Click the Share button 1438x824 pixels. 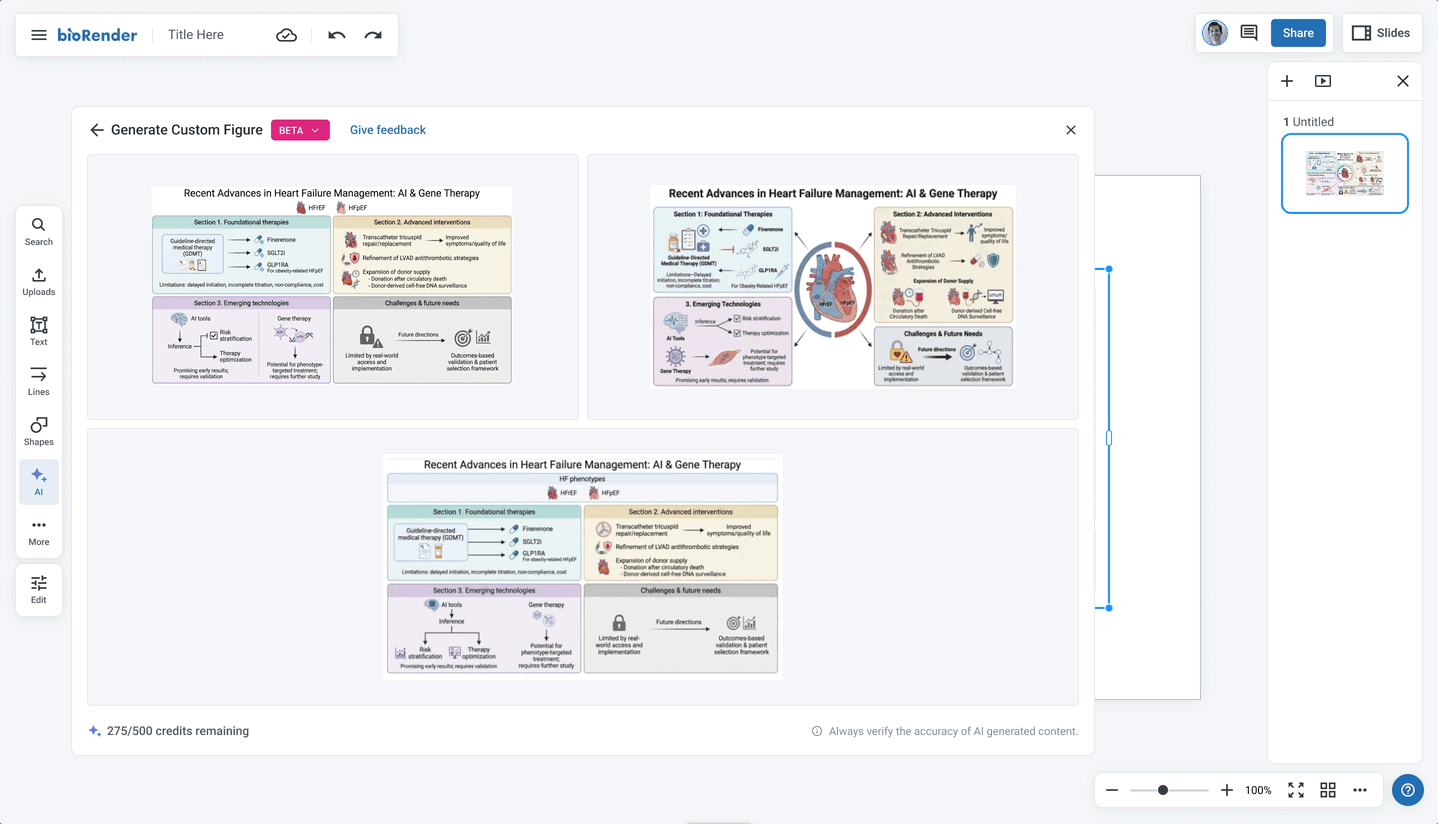(1298, 33)
